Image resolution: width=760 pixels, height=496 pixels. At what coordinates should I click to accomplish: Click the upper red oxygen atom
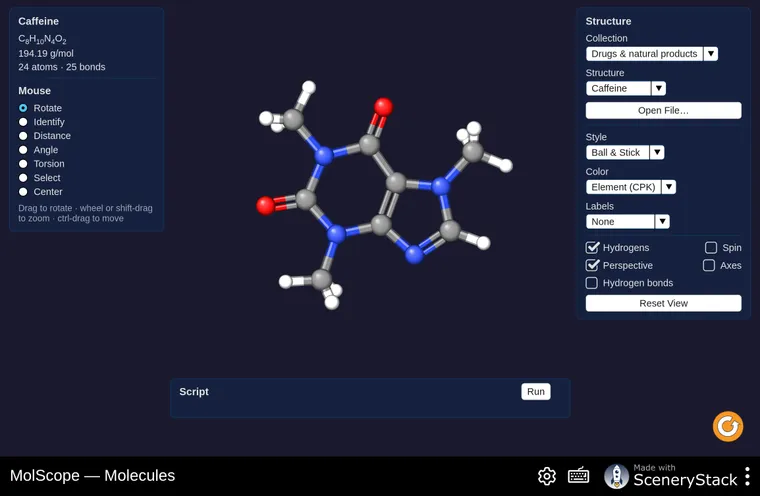(x=383, y=107)
